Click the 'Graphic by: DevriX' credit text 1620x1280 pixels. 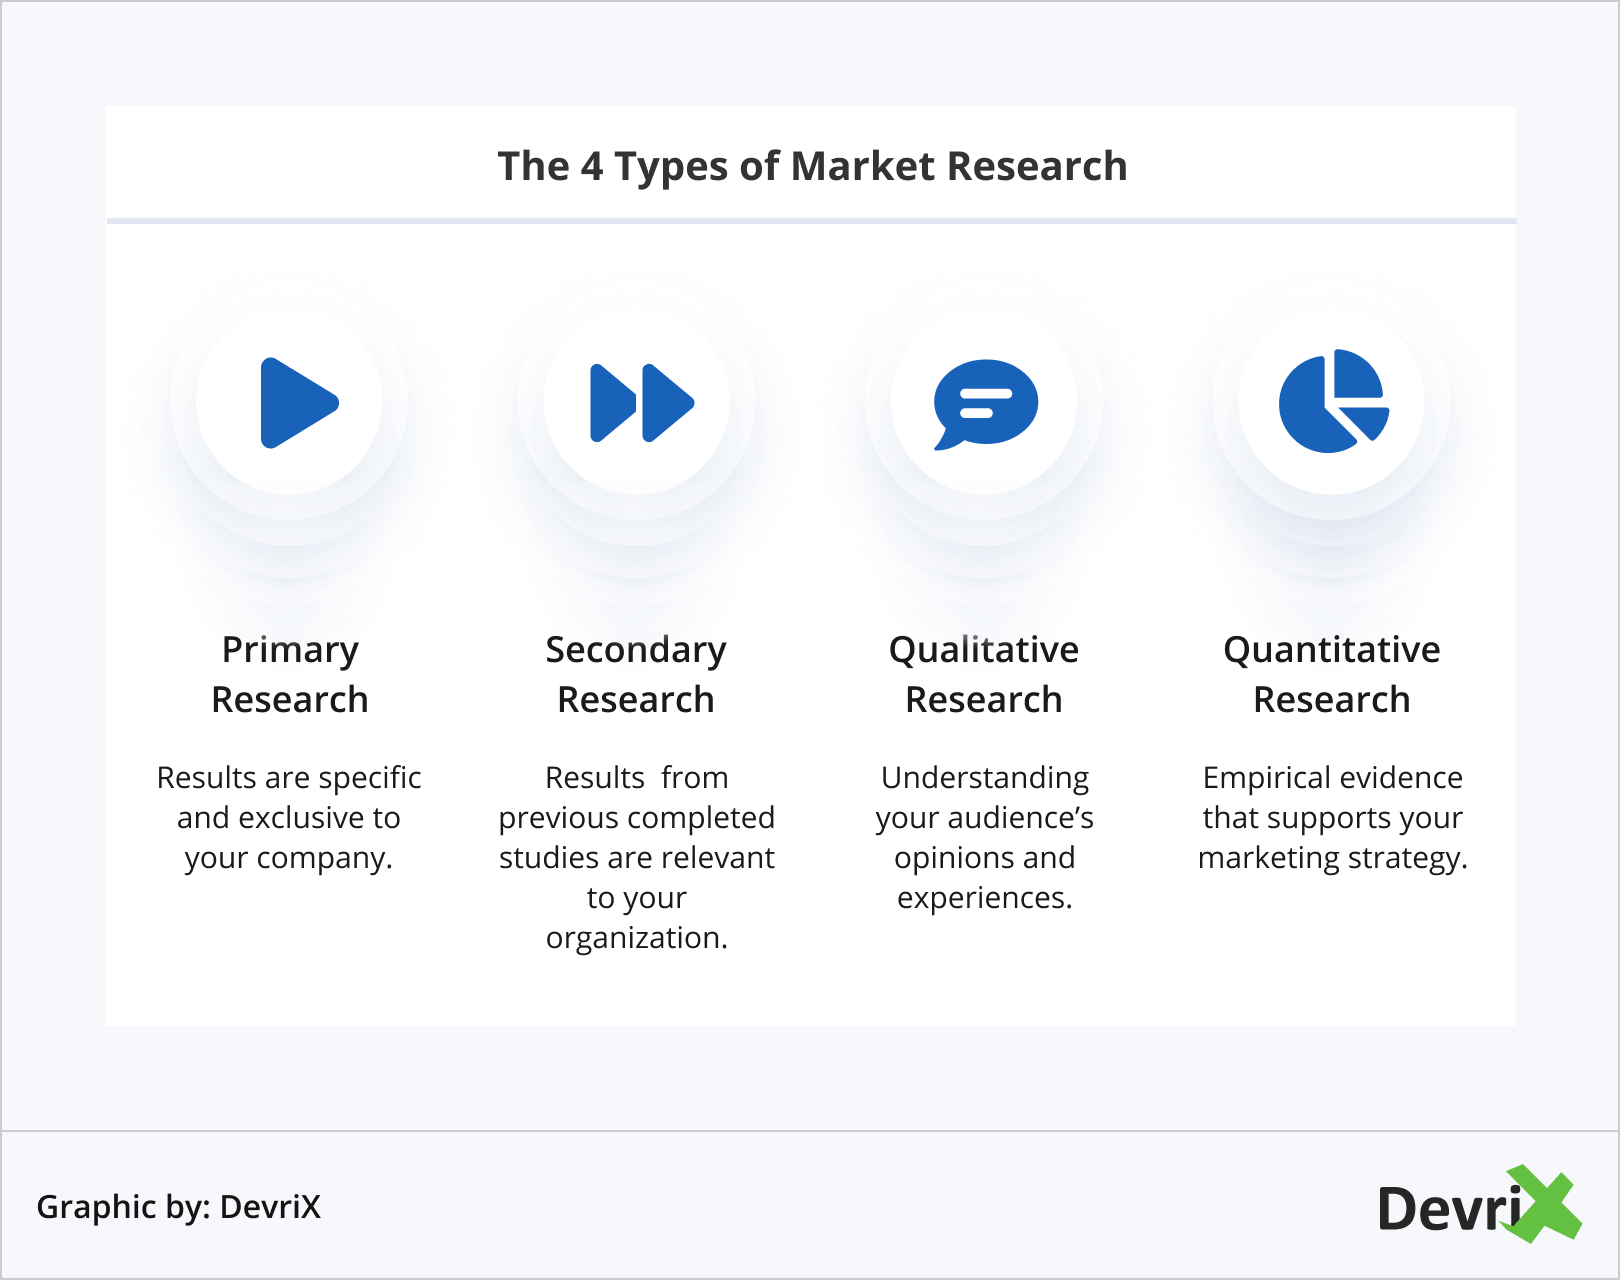pos(179,1207)
